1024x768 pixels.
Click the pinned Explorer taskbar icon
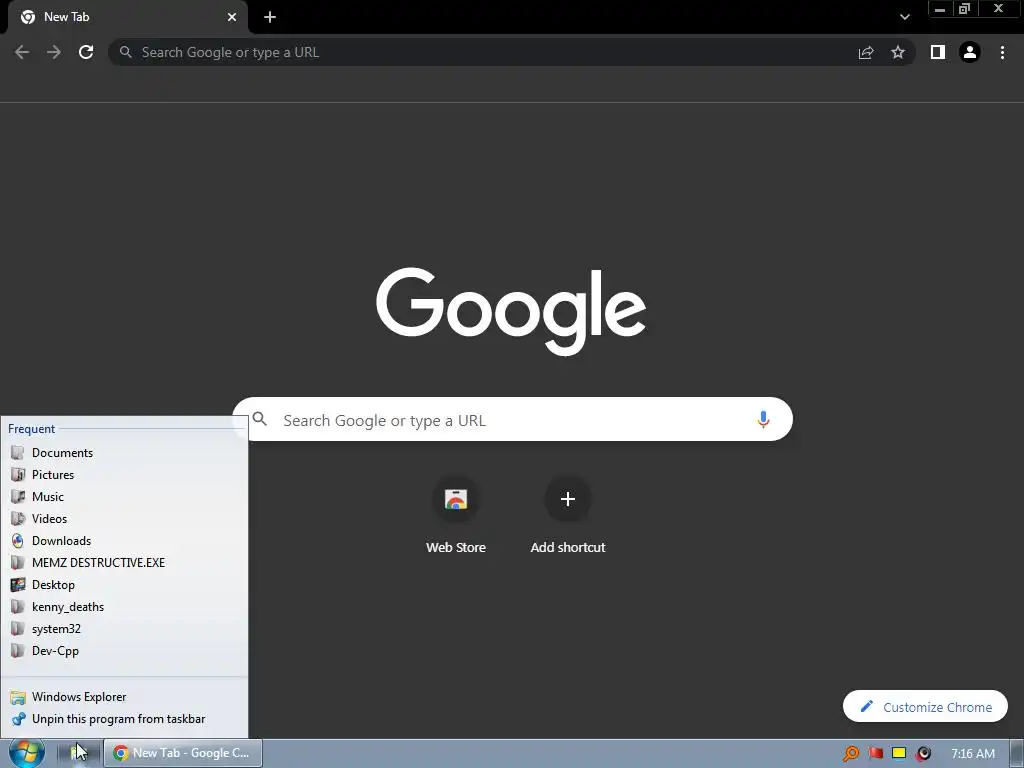tap(78, 753)
